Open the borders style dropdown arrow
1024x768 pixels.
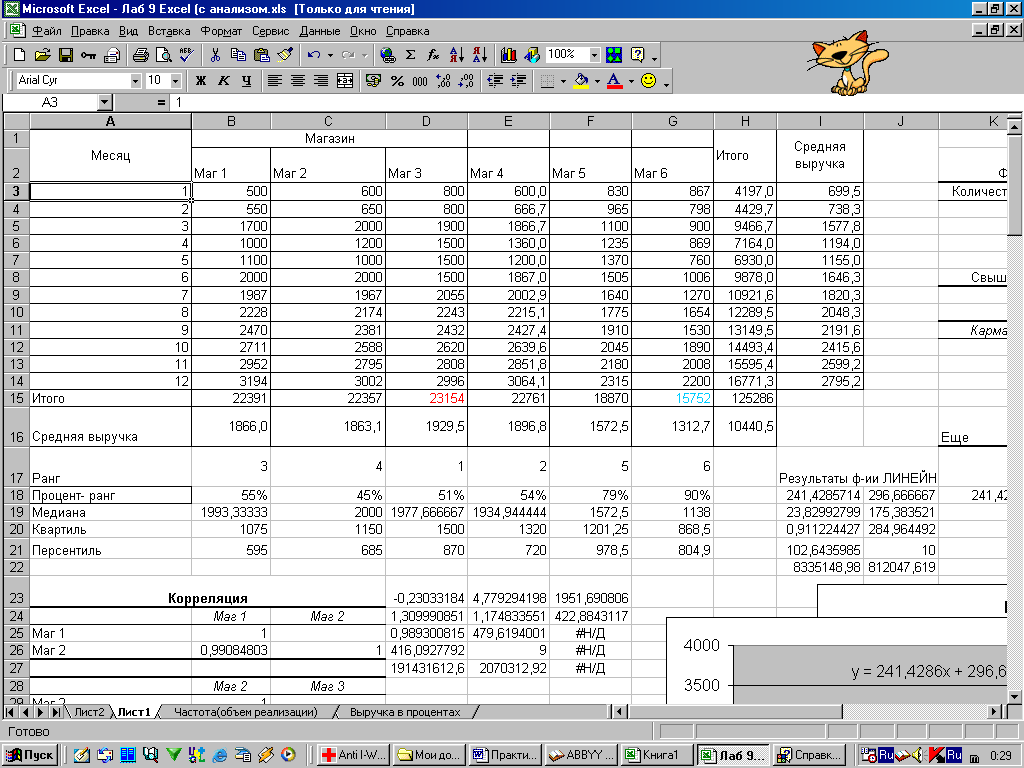[x=563, y=80]
